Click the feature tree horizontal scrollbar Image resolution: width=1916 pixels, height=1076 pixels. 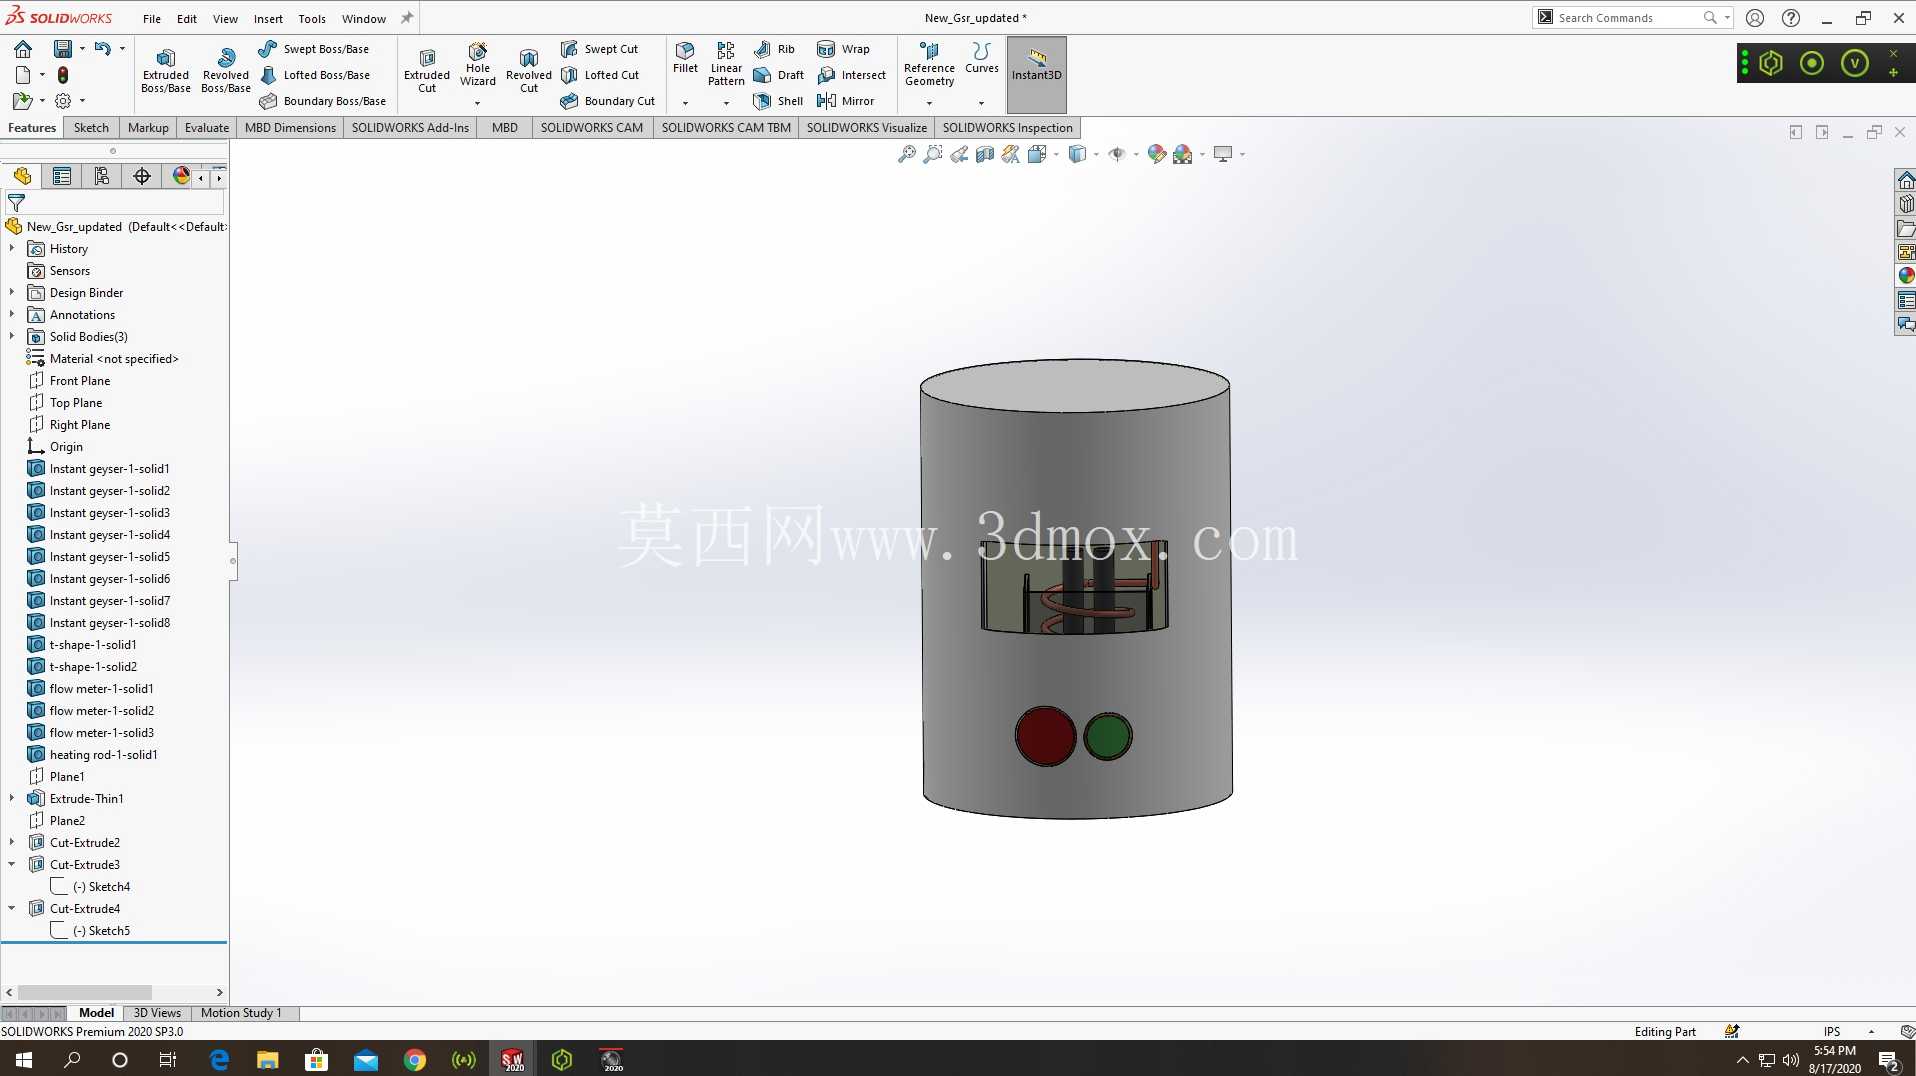point(85,992)
